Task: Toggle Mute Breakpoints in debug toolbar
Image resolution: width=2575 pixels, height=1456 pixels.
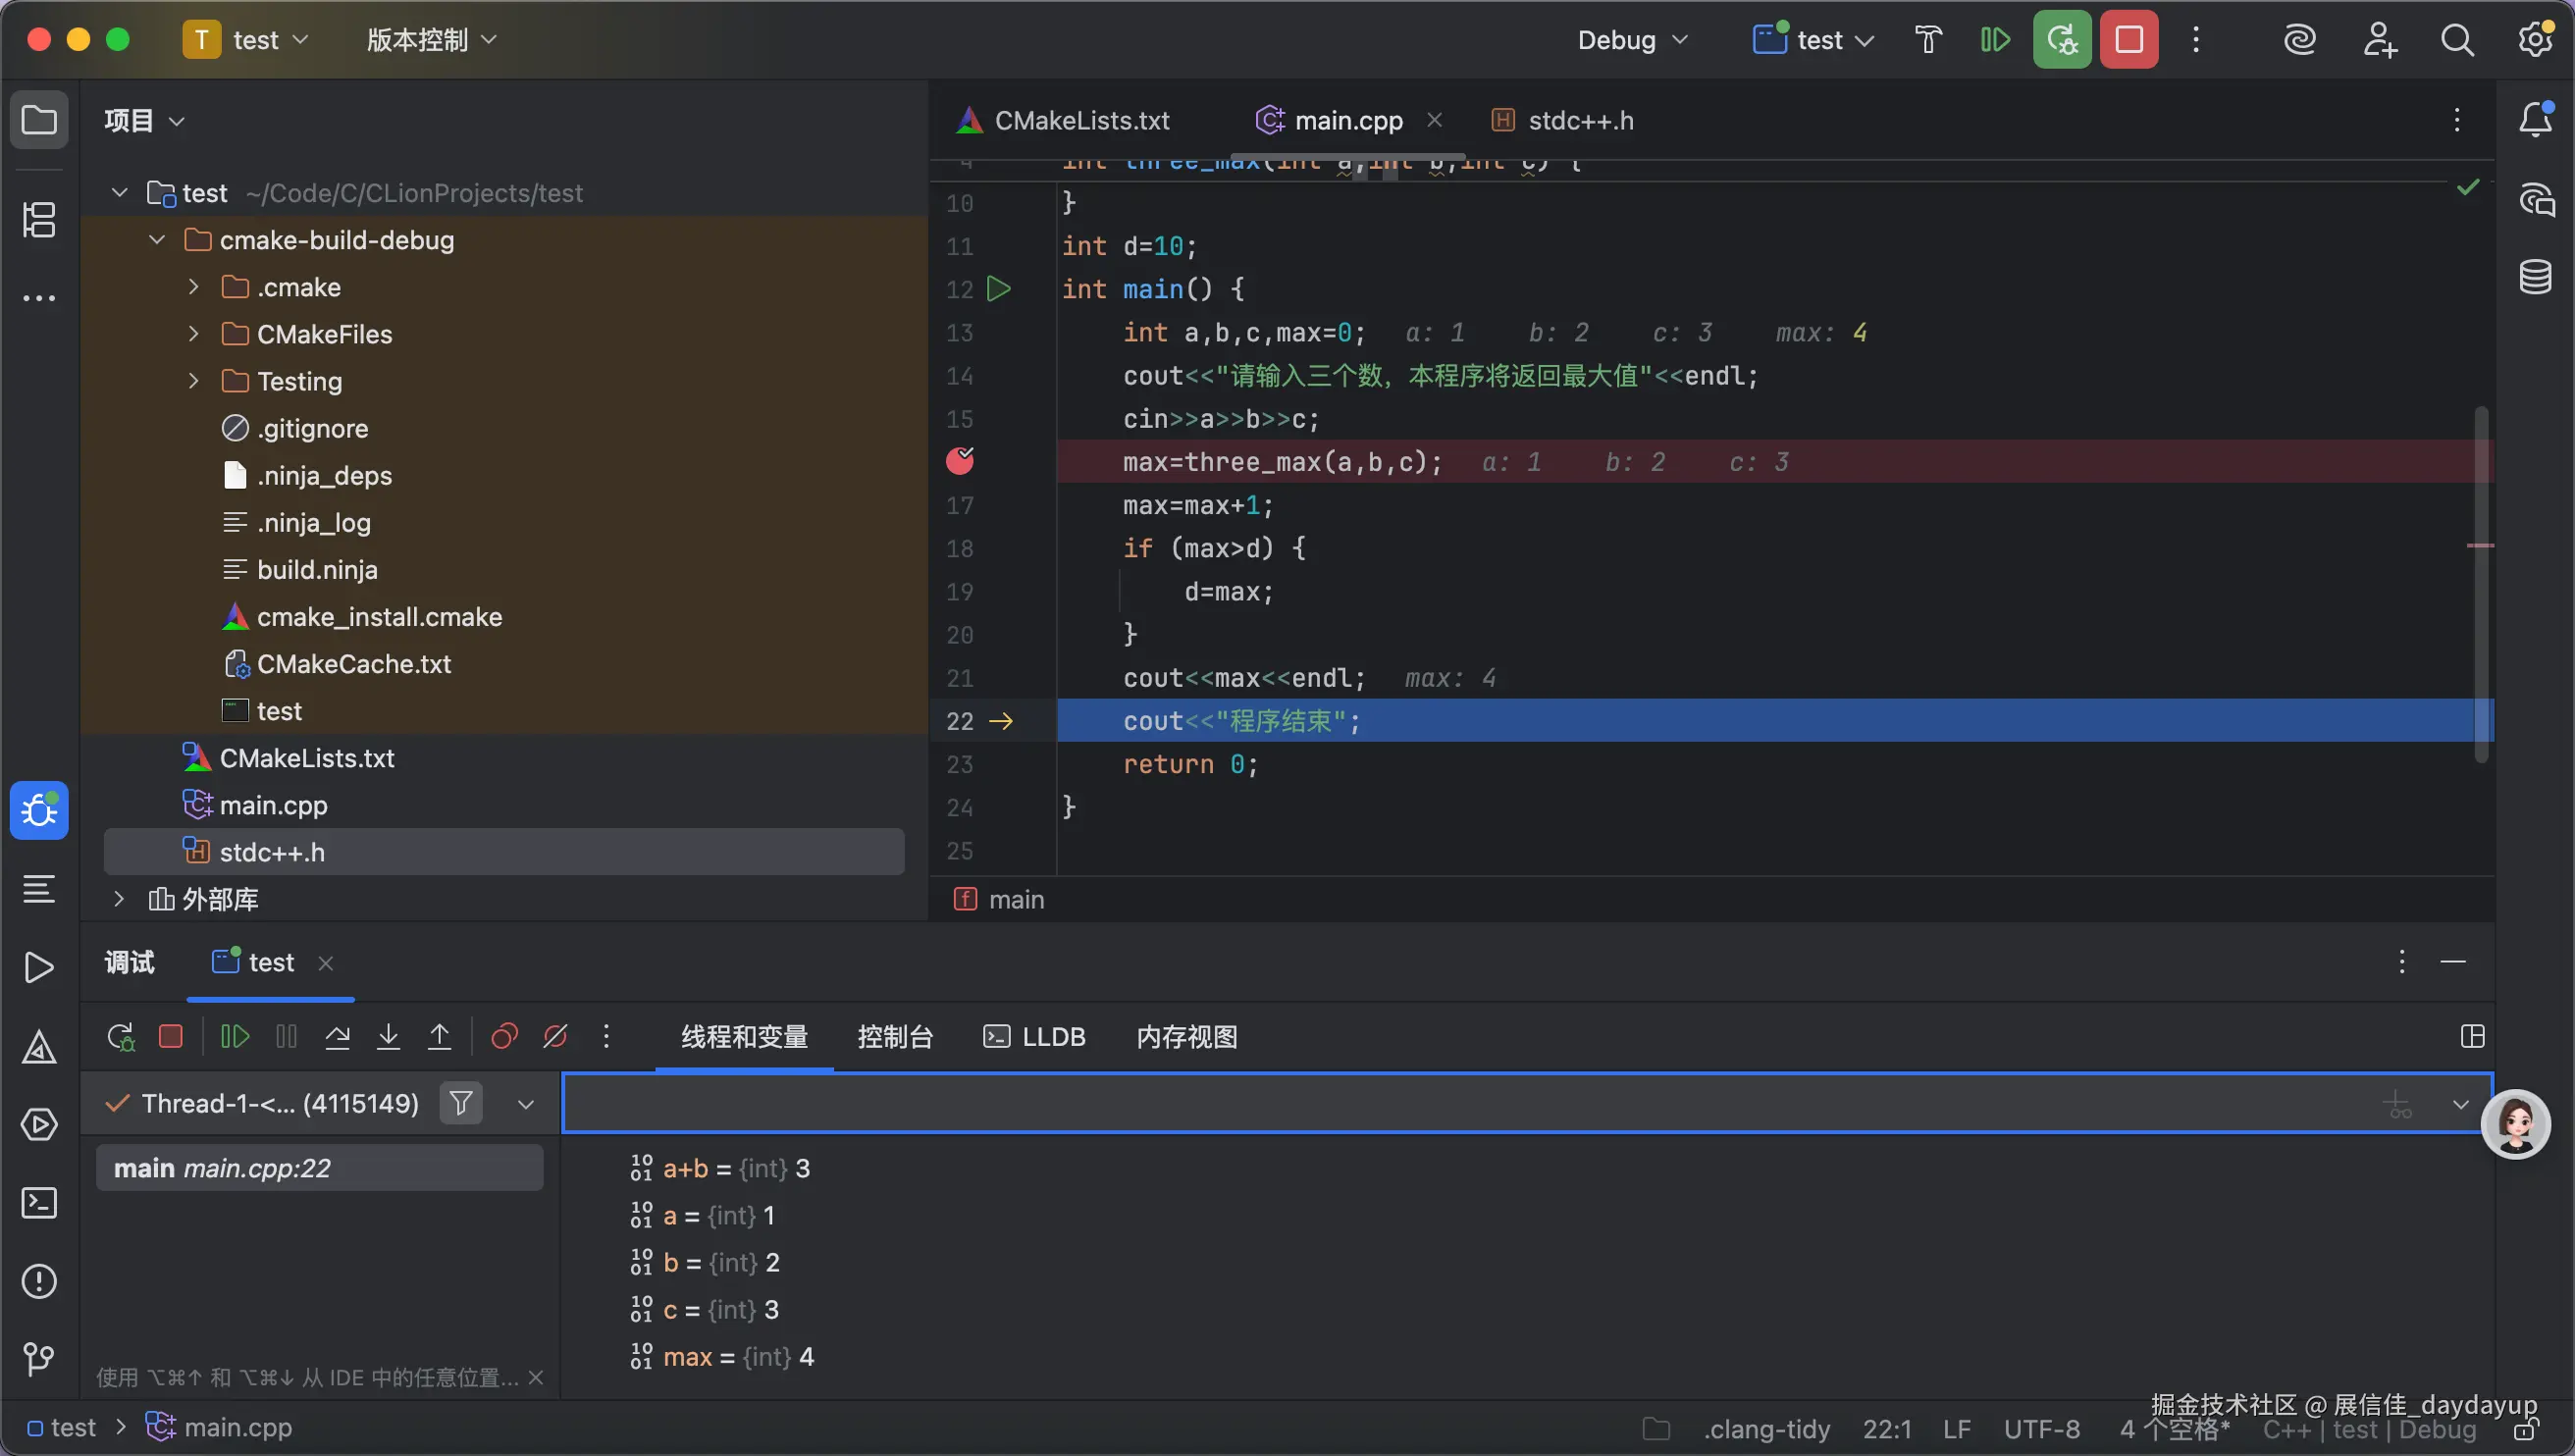Action: point(555,1037)
